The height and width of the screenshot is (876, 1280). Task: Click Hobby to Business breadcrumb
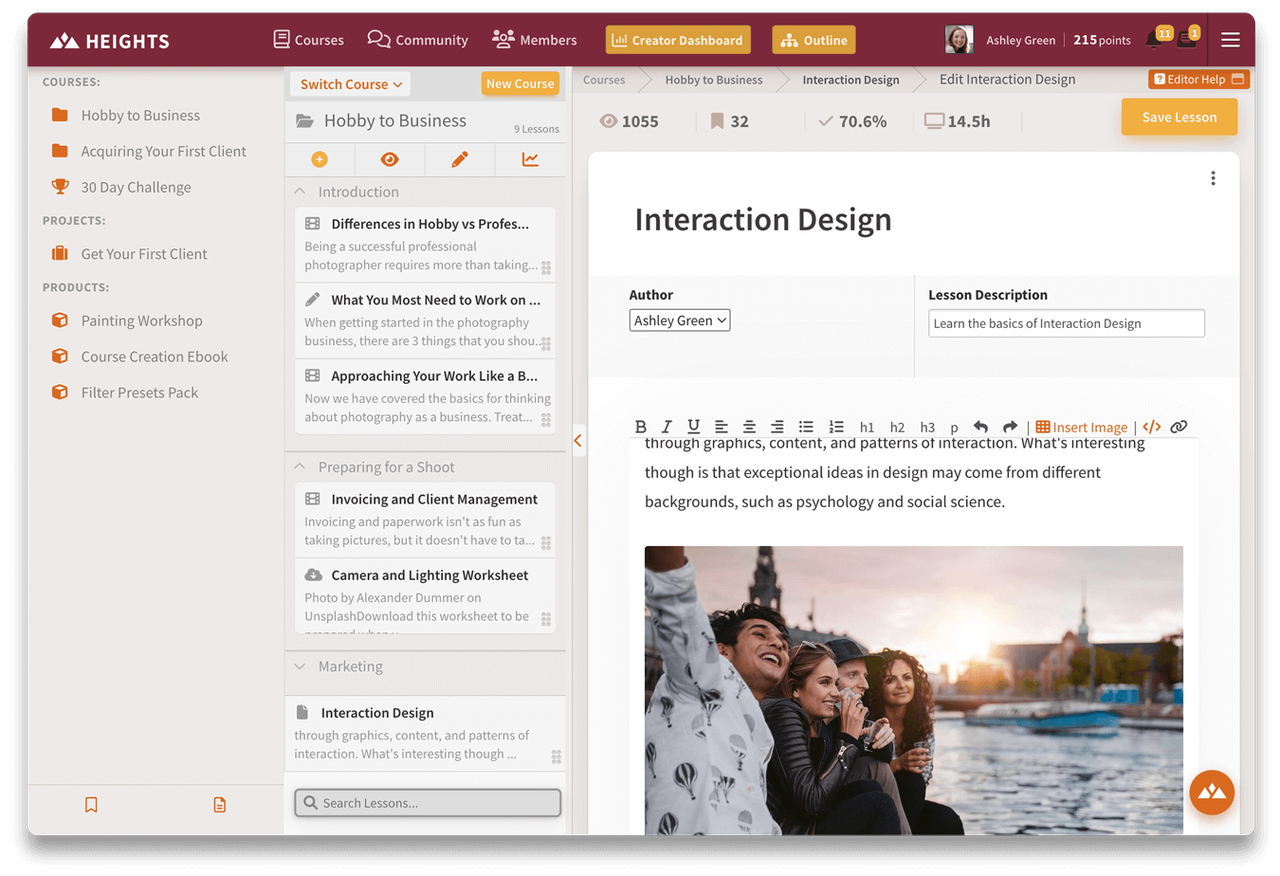[714, 80]
